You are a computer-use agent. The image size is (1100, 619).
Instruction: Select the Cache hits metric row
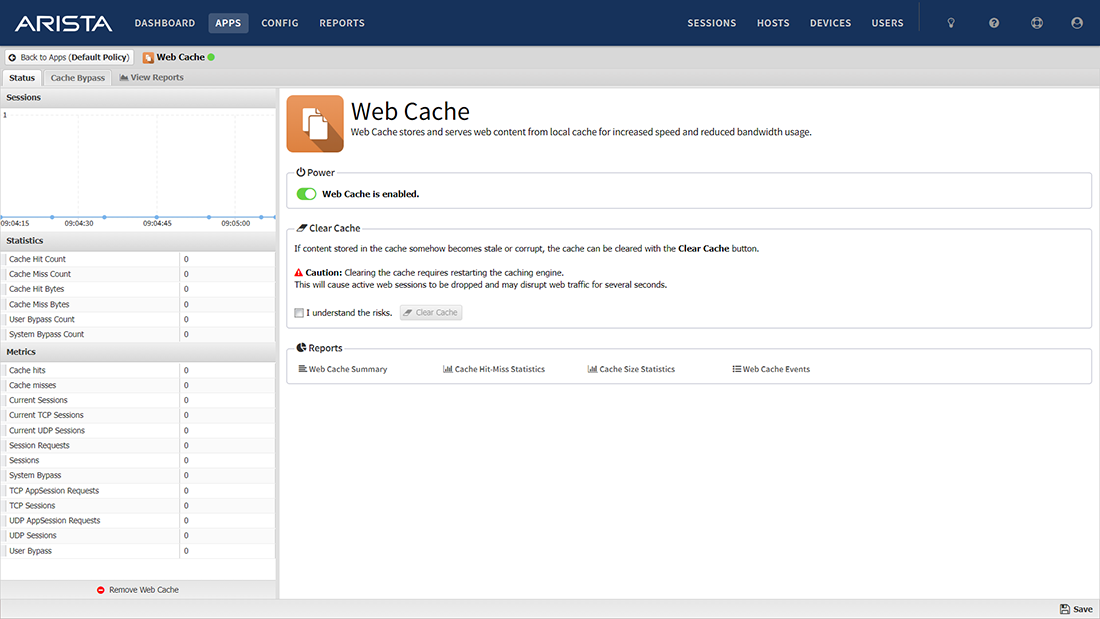pyautogui.click(x=138, y=371)
